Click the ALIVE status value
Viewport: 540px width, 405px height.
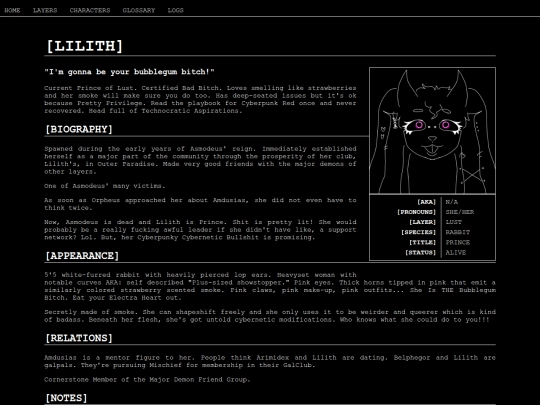[456, 252]
